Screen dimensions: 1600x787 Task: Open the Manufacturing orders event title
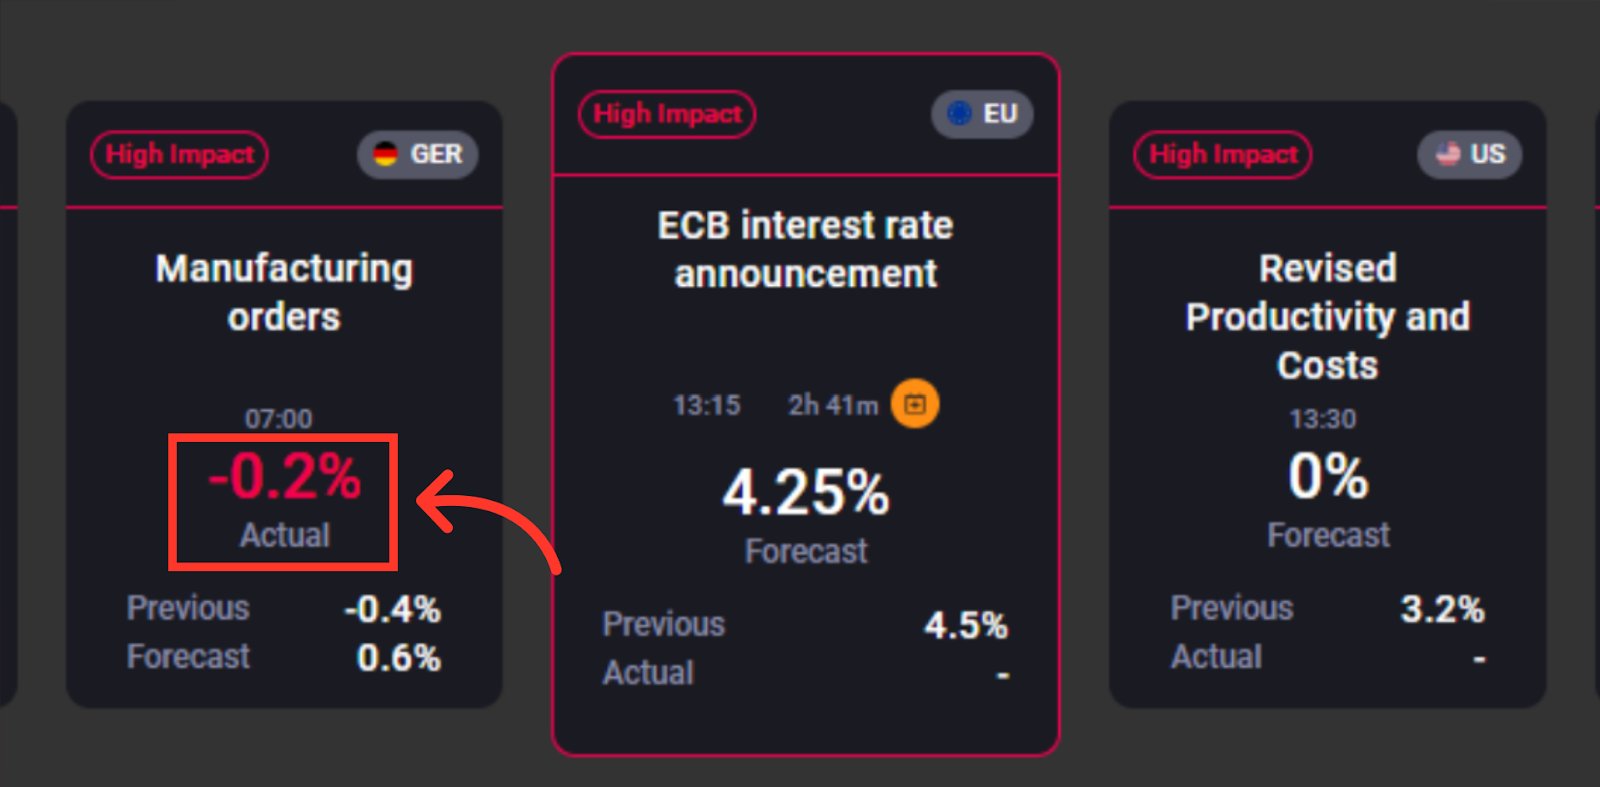pos(284,292)
